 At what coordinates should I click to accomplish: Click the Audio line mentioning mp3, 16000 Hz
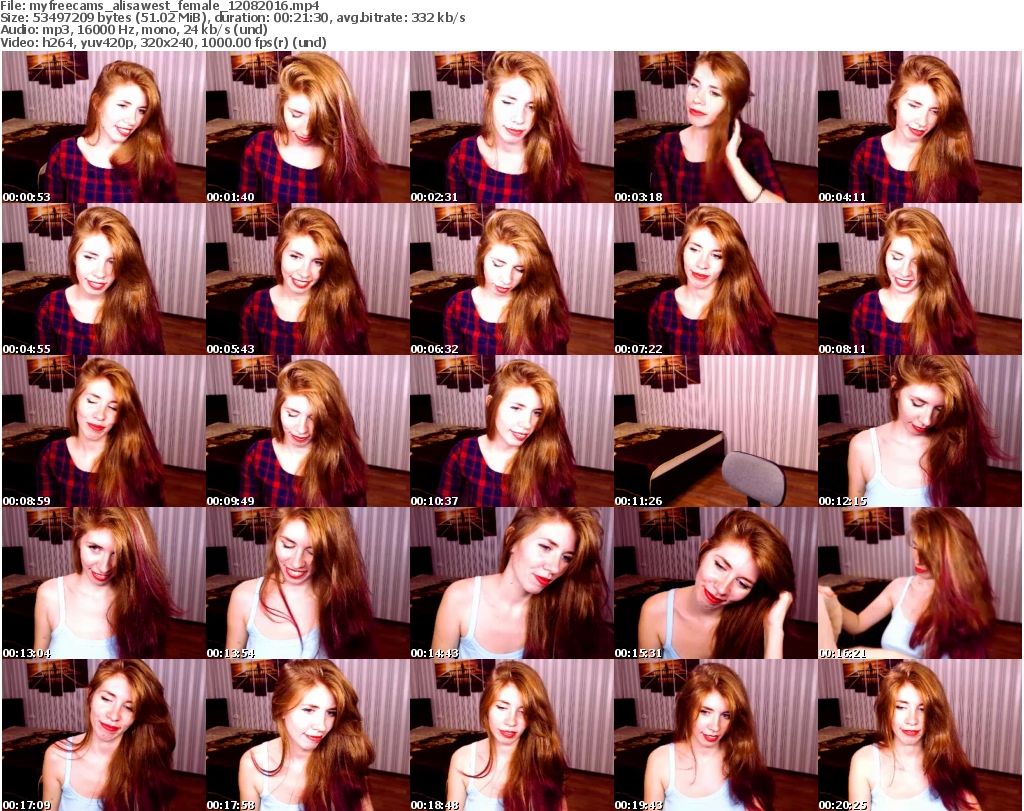134,30
